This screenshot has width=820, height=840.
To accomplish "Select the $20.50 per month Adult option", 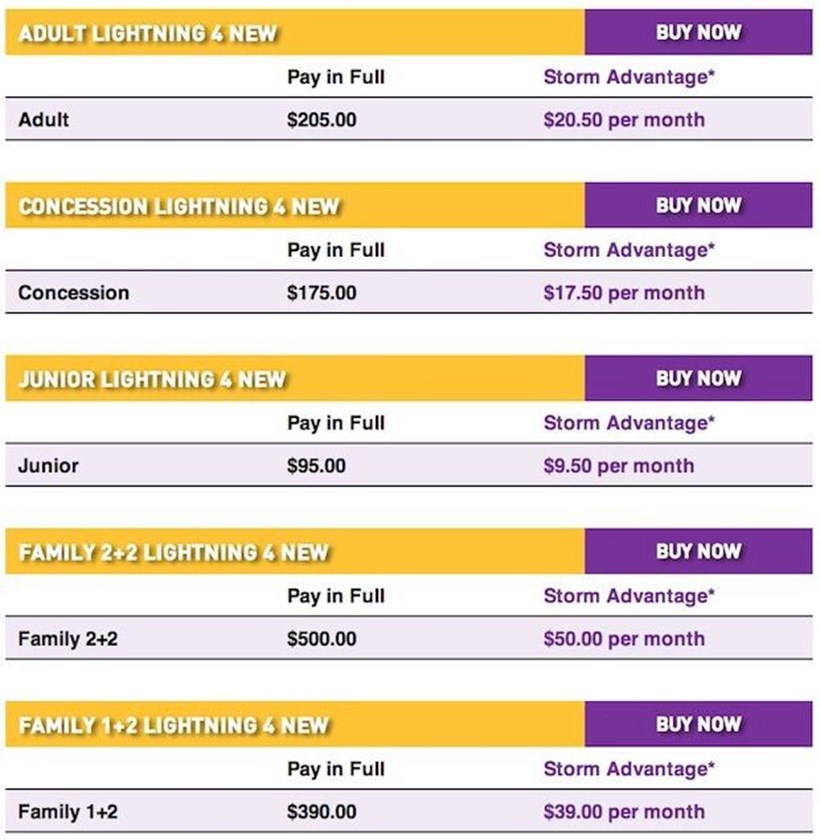I will coord(624,120).
